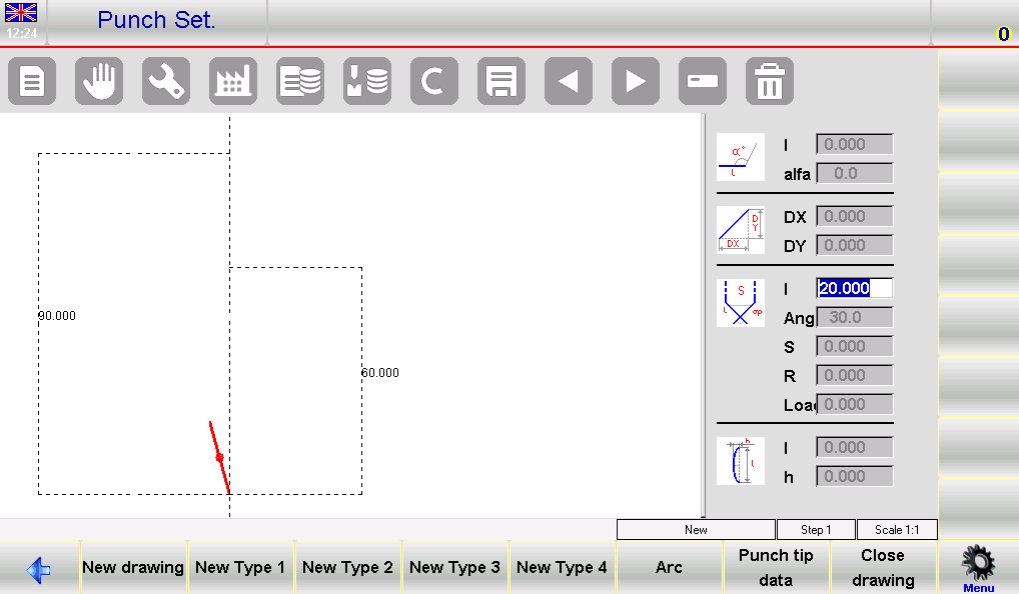
Task: Edit the highlighted length value 20.000
Action: [x=852, y=288]
